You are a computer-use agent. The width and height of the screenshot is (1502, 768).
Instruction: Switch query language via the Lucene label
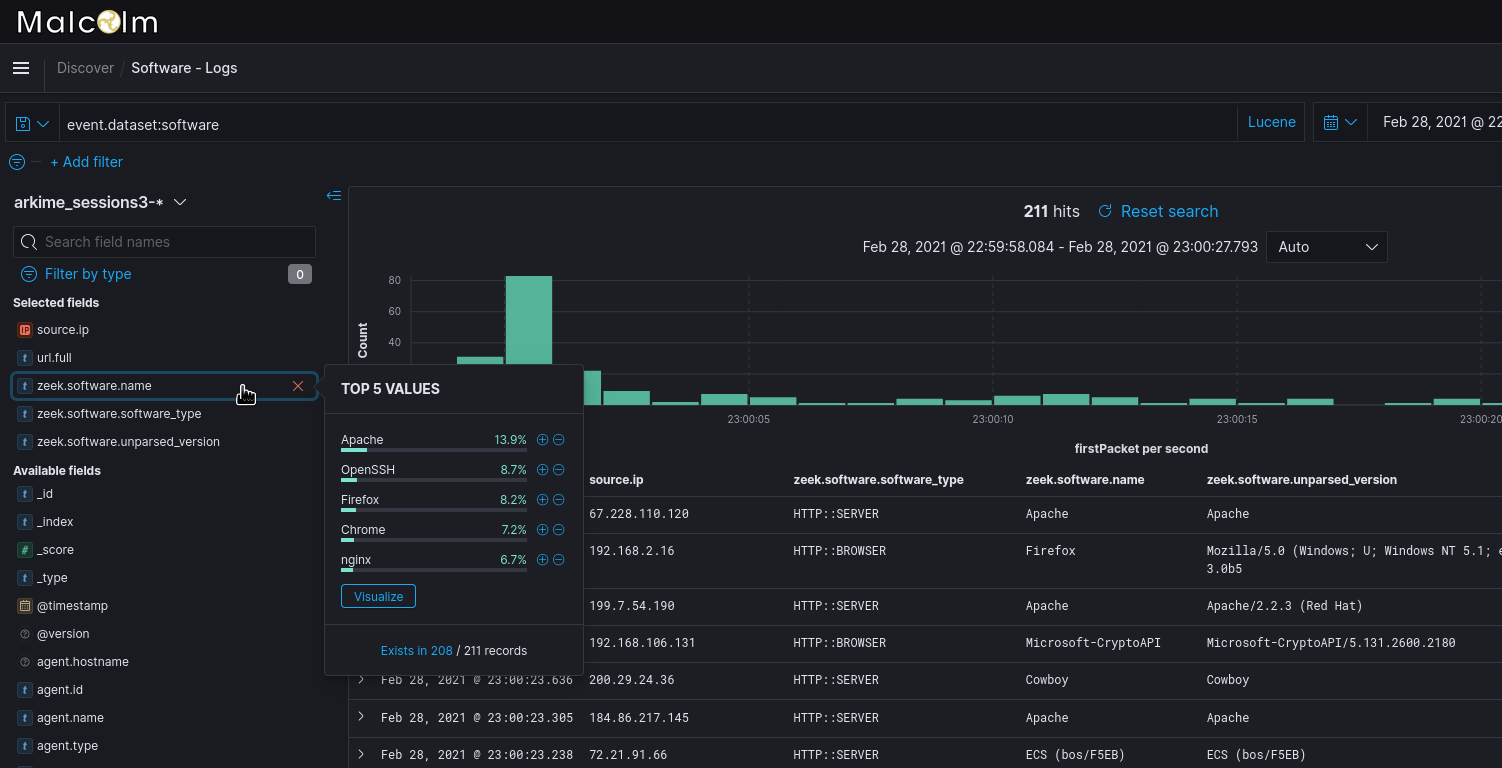[x=1271, y=121]
